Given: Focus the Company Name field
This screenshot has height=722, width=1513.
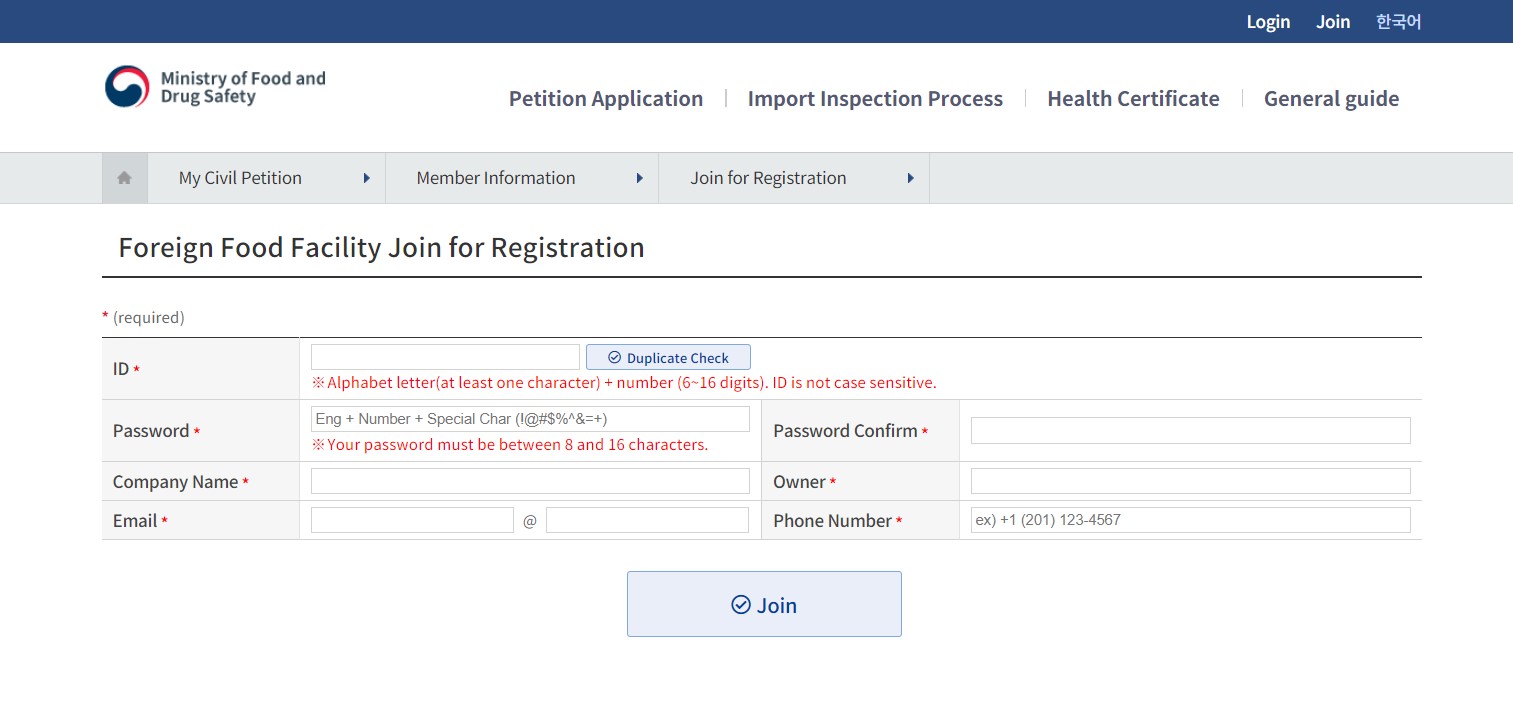Looking at the screenshot, I should pyautogui.click(x=530, y=481).
